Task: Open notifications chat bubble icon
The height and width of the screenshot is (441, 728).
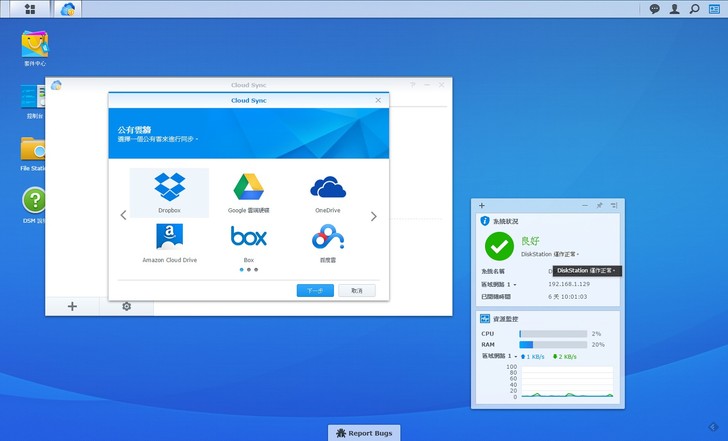Action: pyautogui.click(x=654, y=9)
